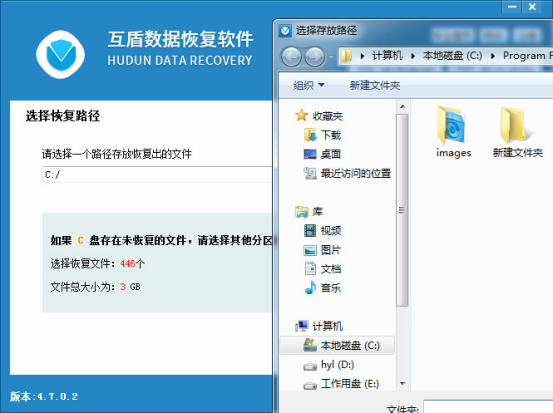Click the 文件总大小为 3 GB text
This screenshot has width=553, height=413.
coord(95,287)
